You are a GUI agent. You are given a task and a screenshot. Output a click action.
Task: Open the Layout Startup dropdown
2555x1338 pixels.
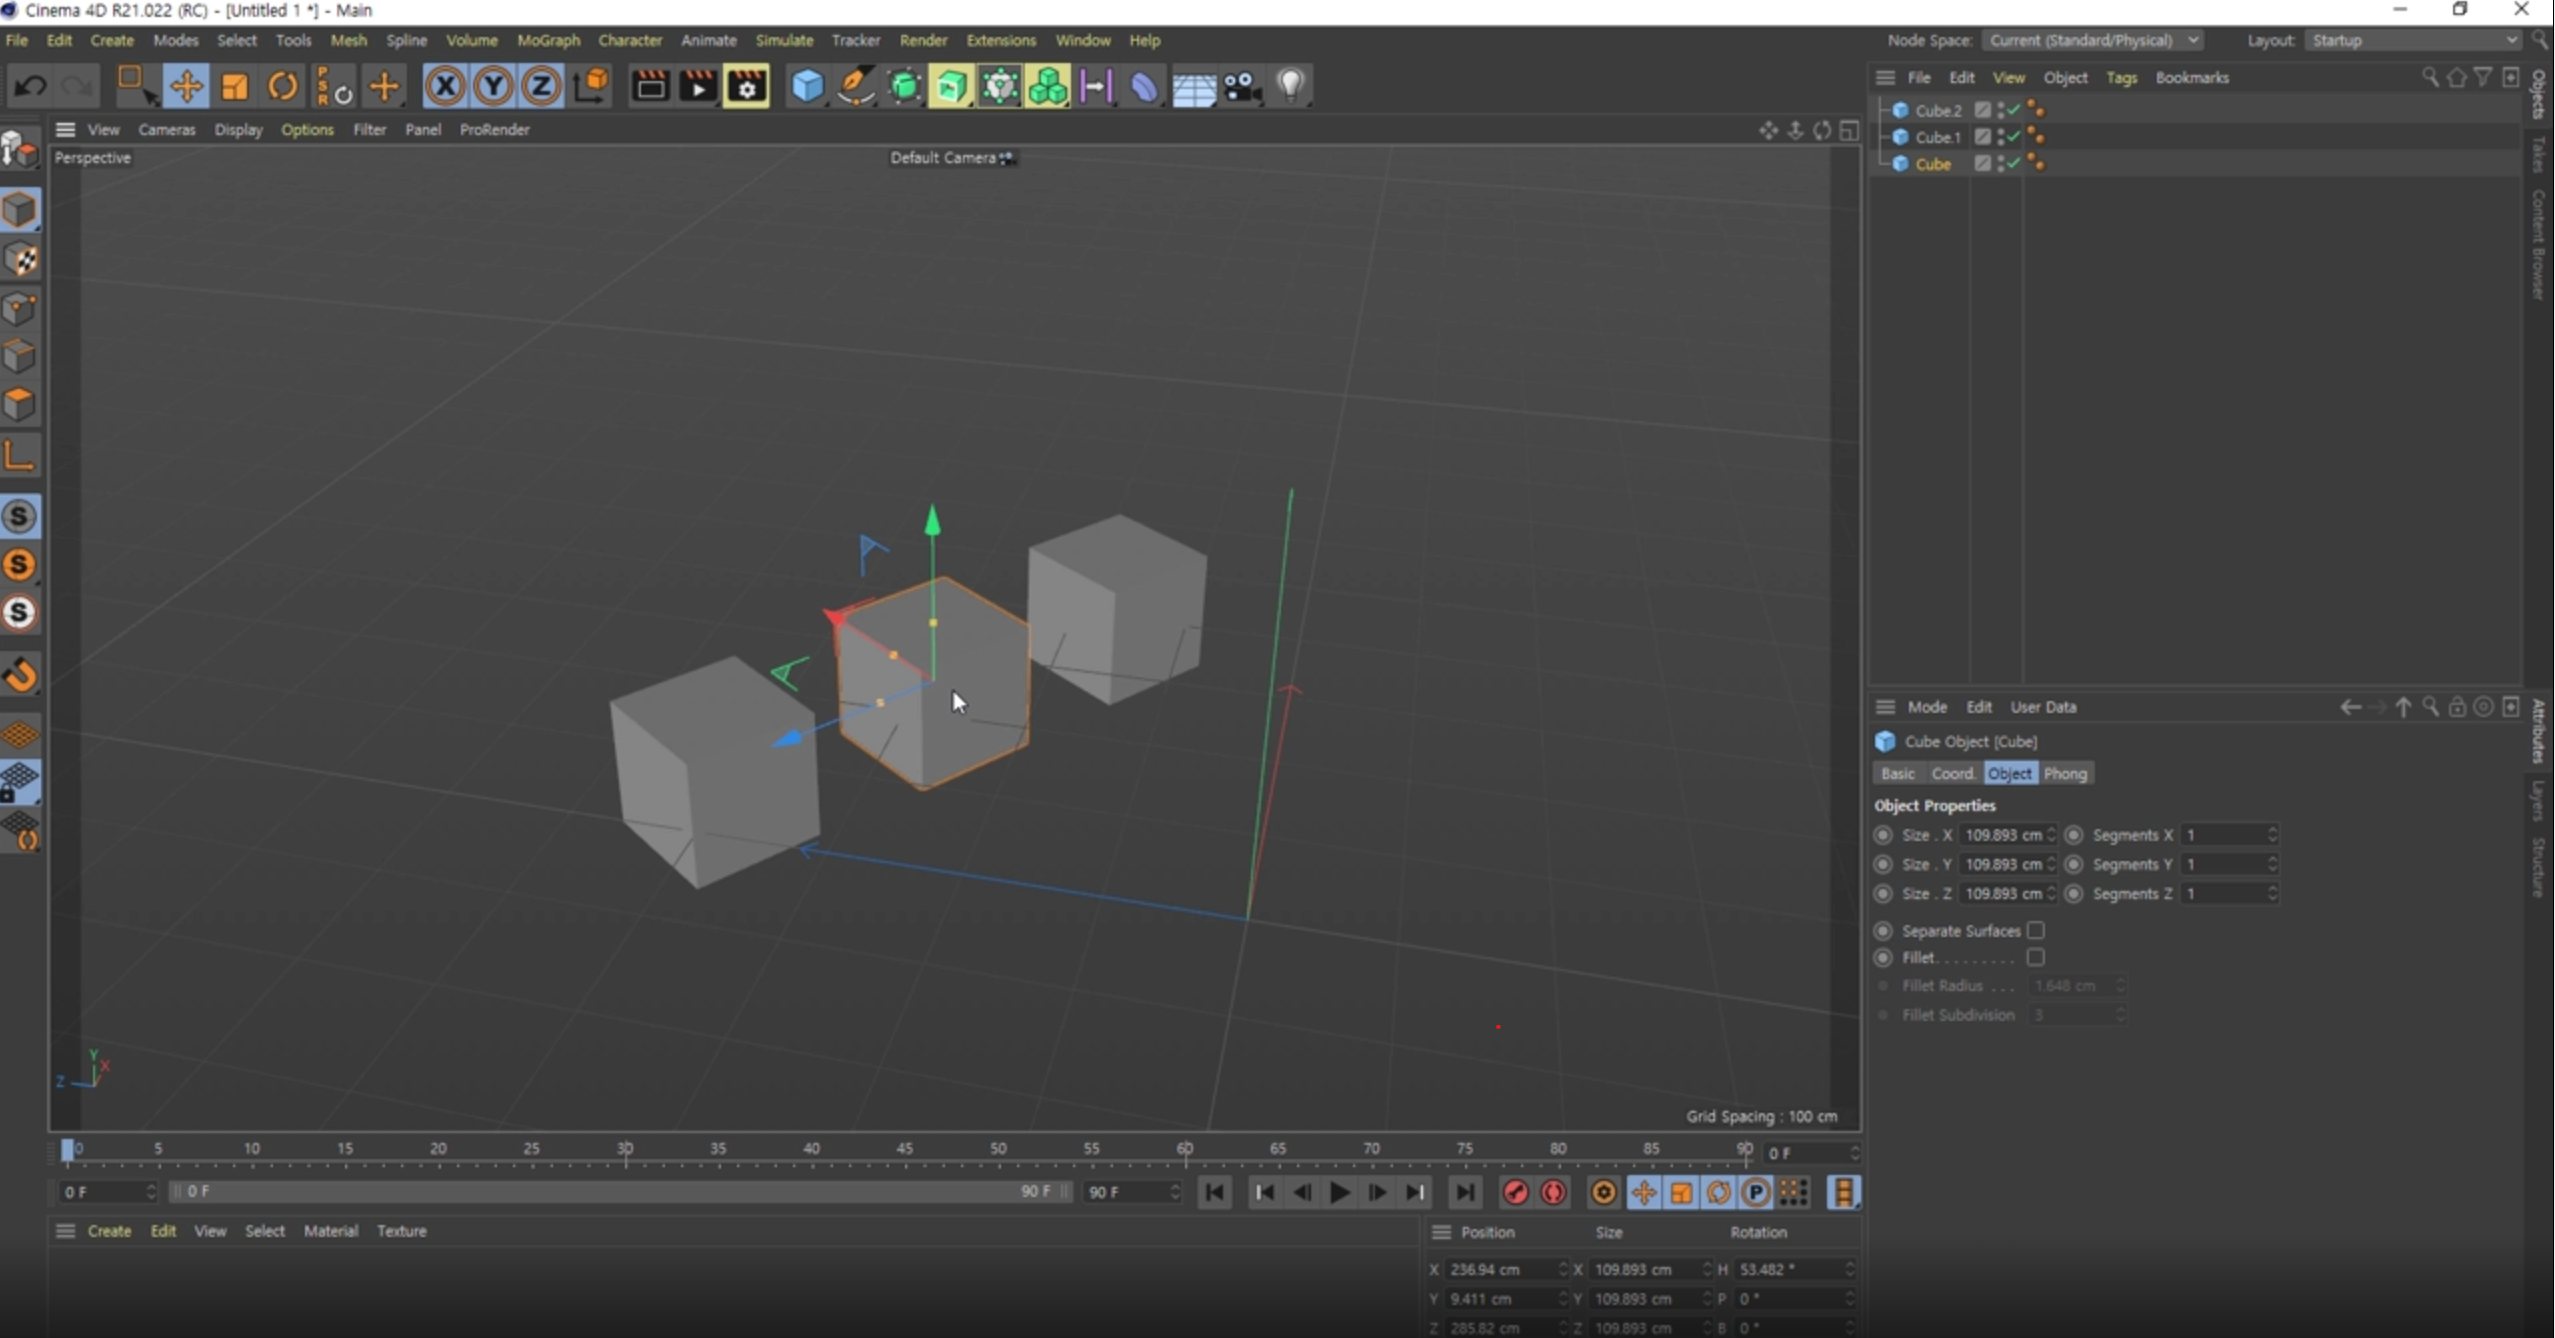tap(2414, 40)
